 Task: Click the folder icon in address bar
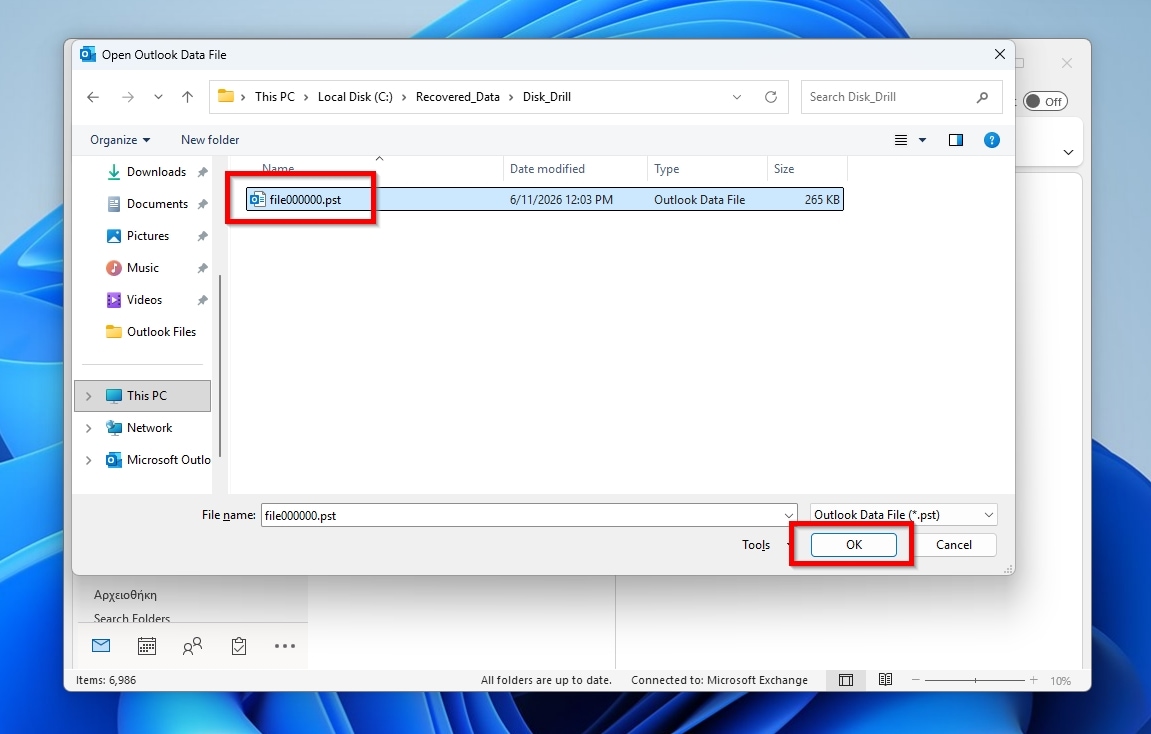click(225, 96)
